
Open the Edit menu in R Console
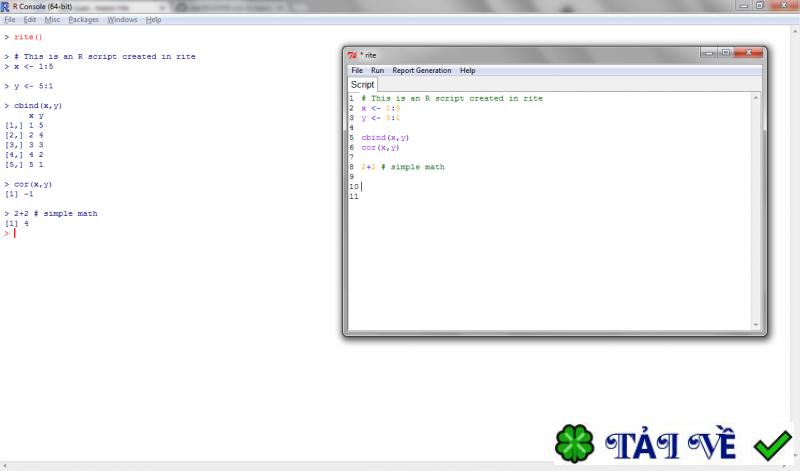(x=30, y=19)
